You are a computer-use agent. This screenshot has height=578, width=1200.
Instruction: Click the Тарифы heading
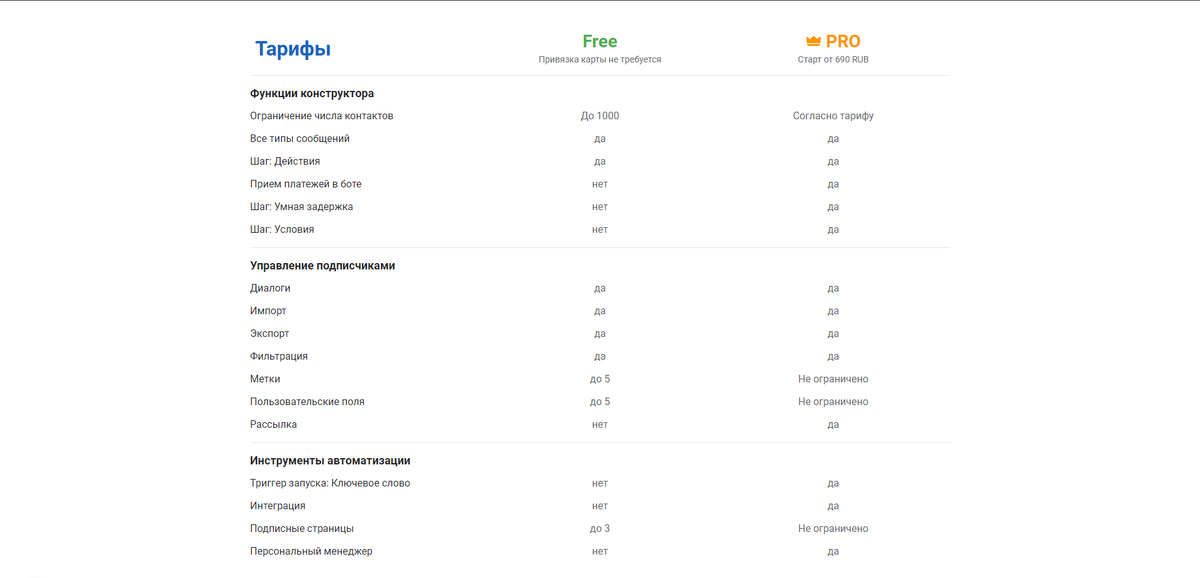(292, 49)
